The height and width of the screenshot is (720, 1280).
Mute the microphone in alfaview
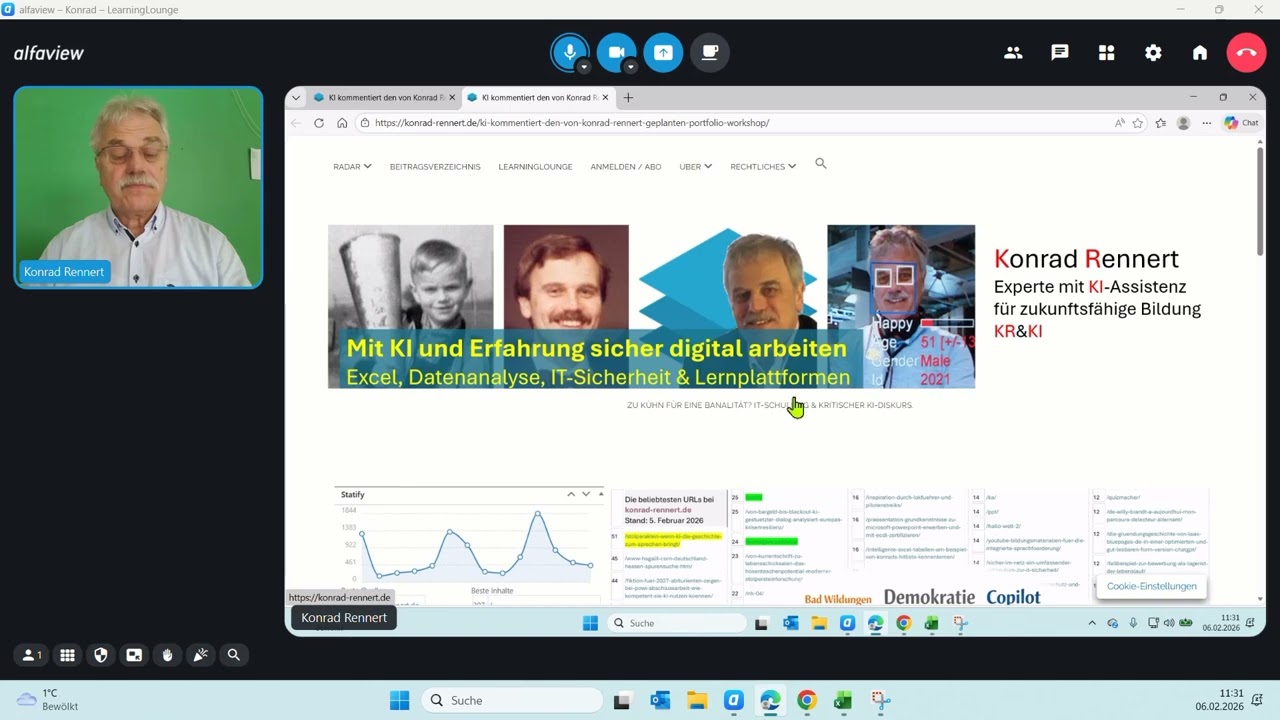[570, 52]
